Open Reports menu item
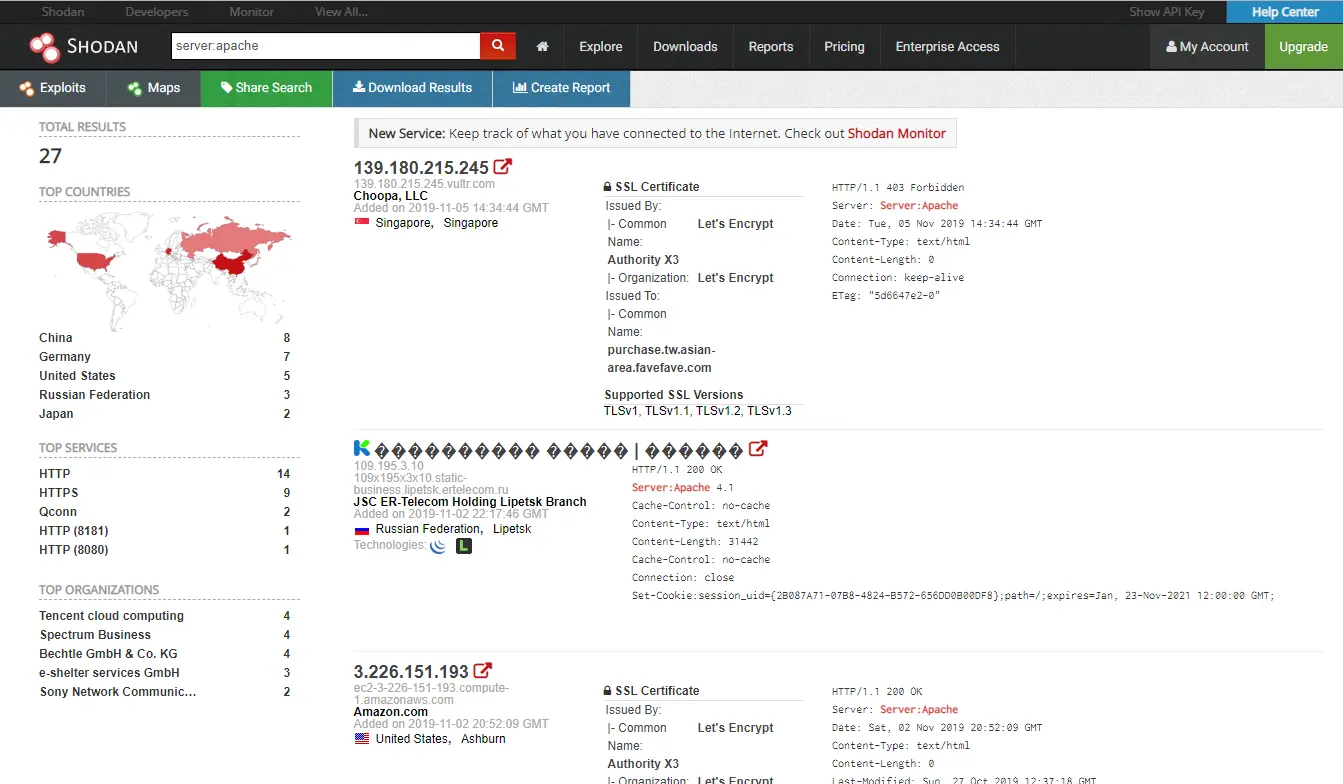The width and height of the screenshot is (1343, 784). pyautogui.click(x=771, y=47)
